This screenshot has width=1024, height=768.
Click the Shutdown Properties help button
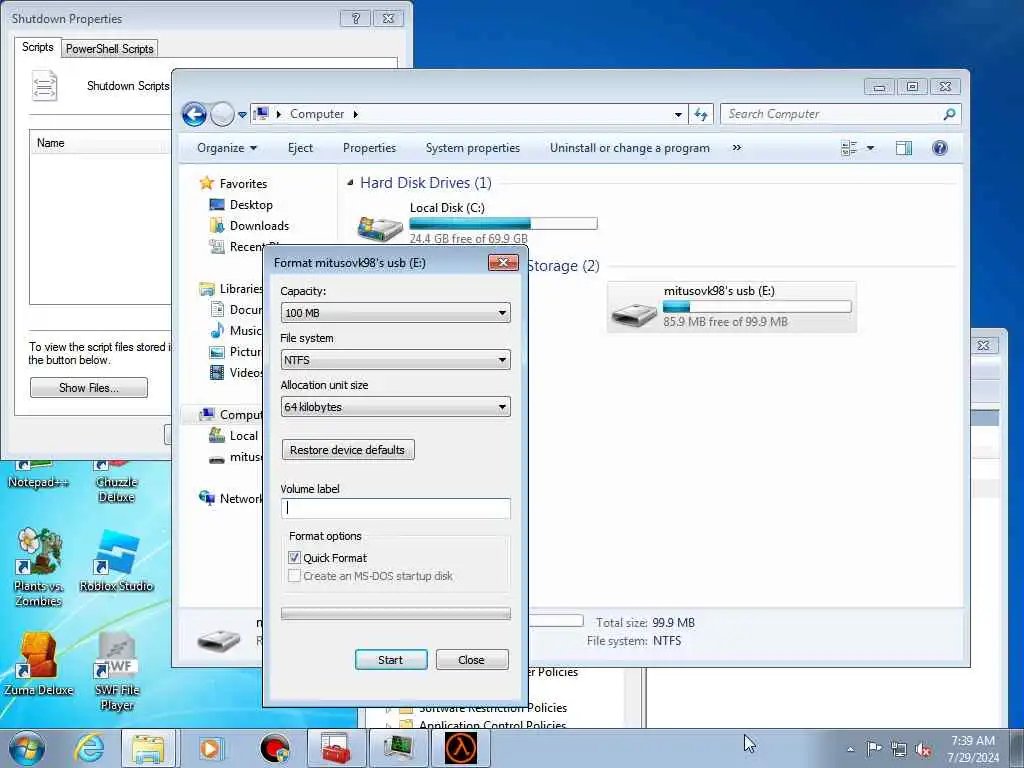click(x=355, y=18)
